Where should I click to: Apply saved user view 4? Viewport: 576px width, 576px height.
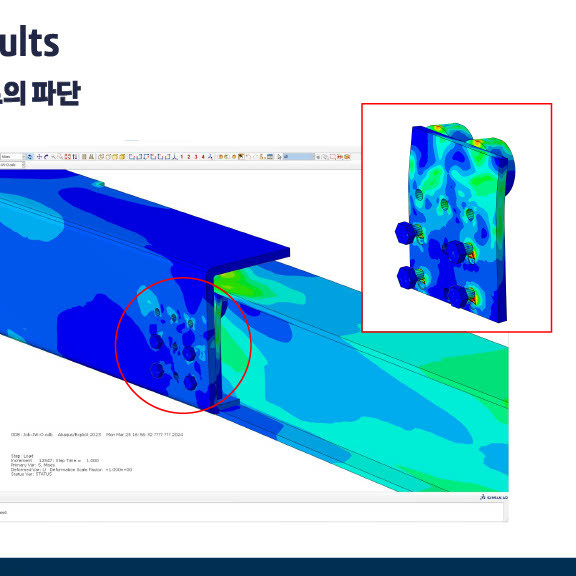[x=203, y=157]
